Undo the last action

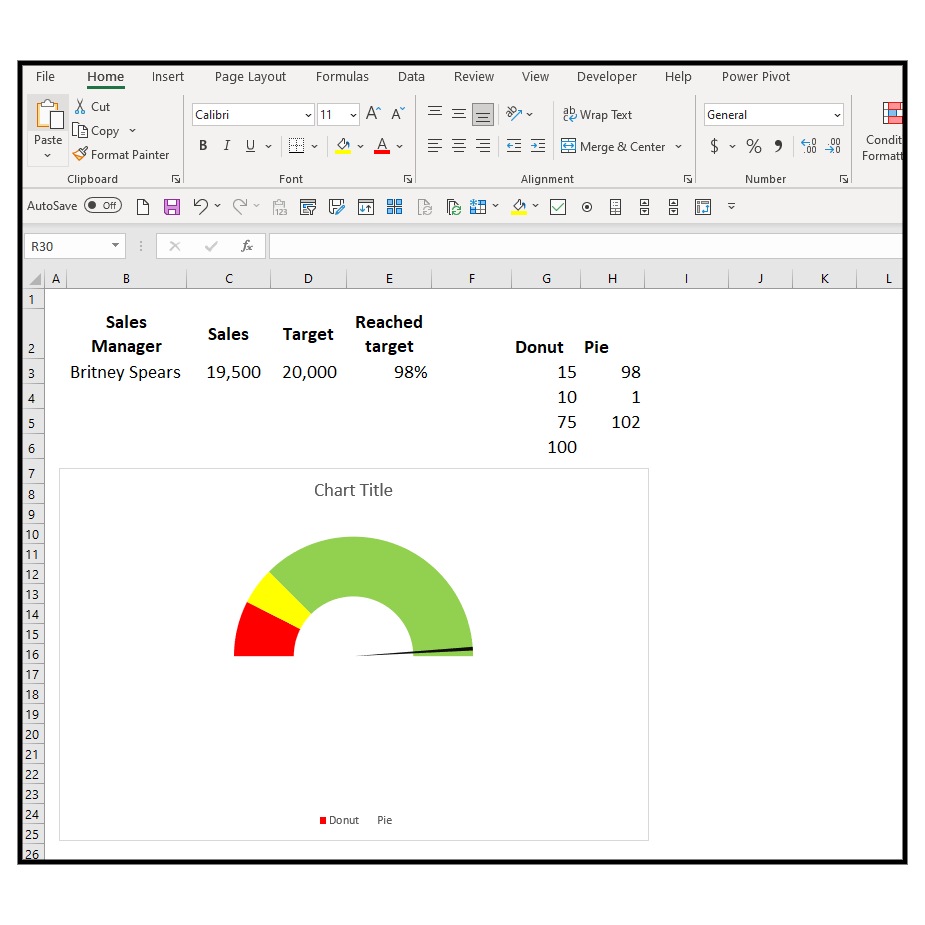[x=201, y=206]
